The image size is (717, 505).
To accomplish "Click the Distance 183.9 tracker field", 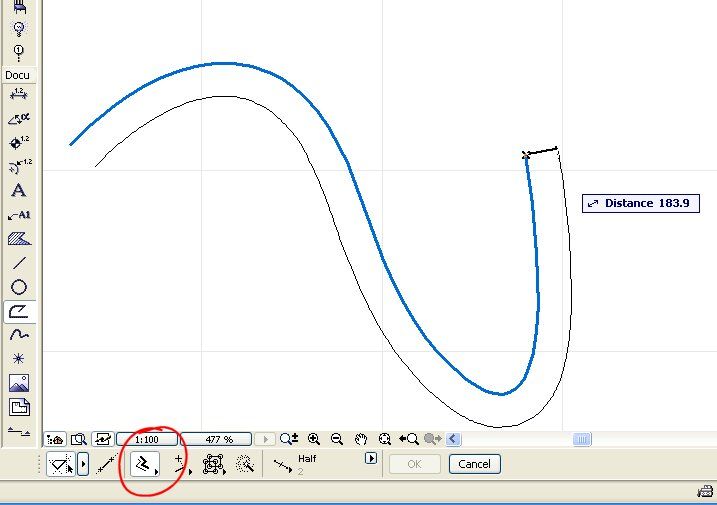I will (x=641, y=204).
